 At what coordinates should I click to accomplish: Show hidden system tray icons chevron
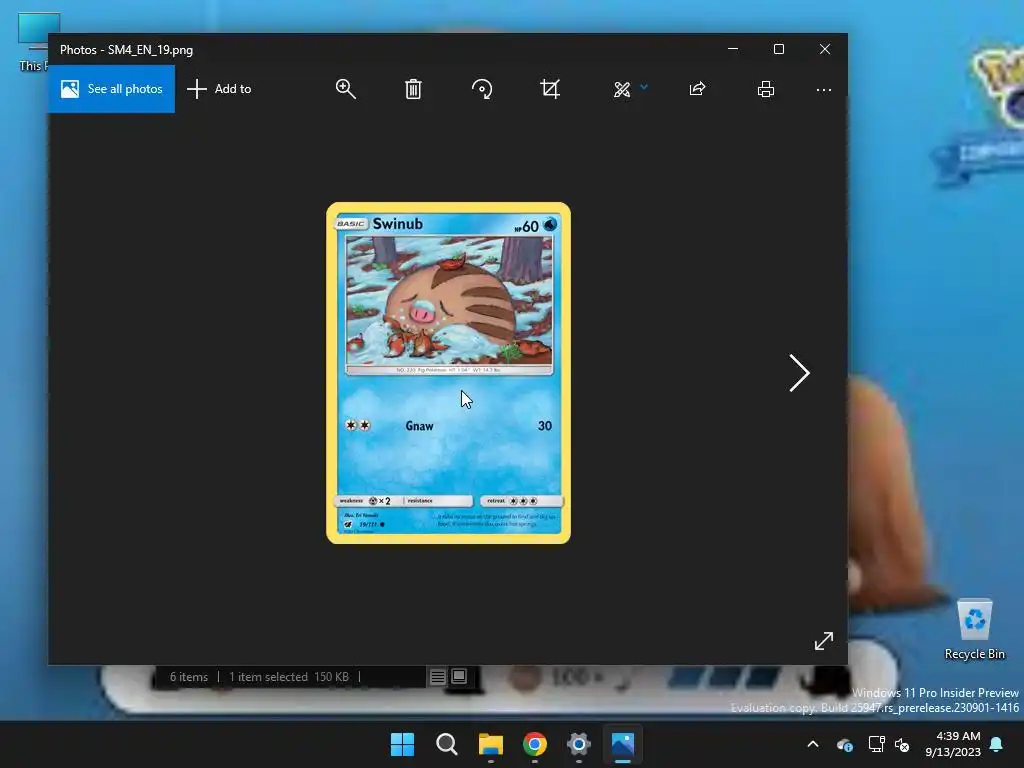click(x=813, y=744)
